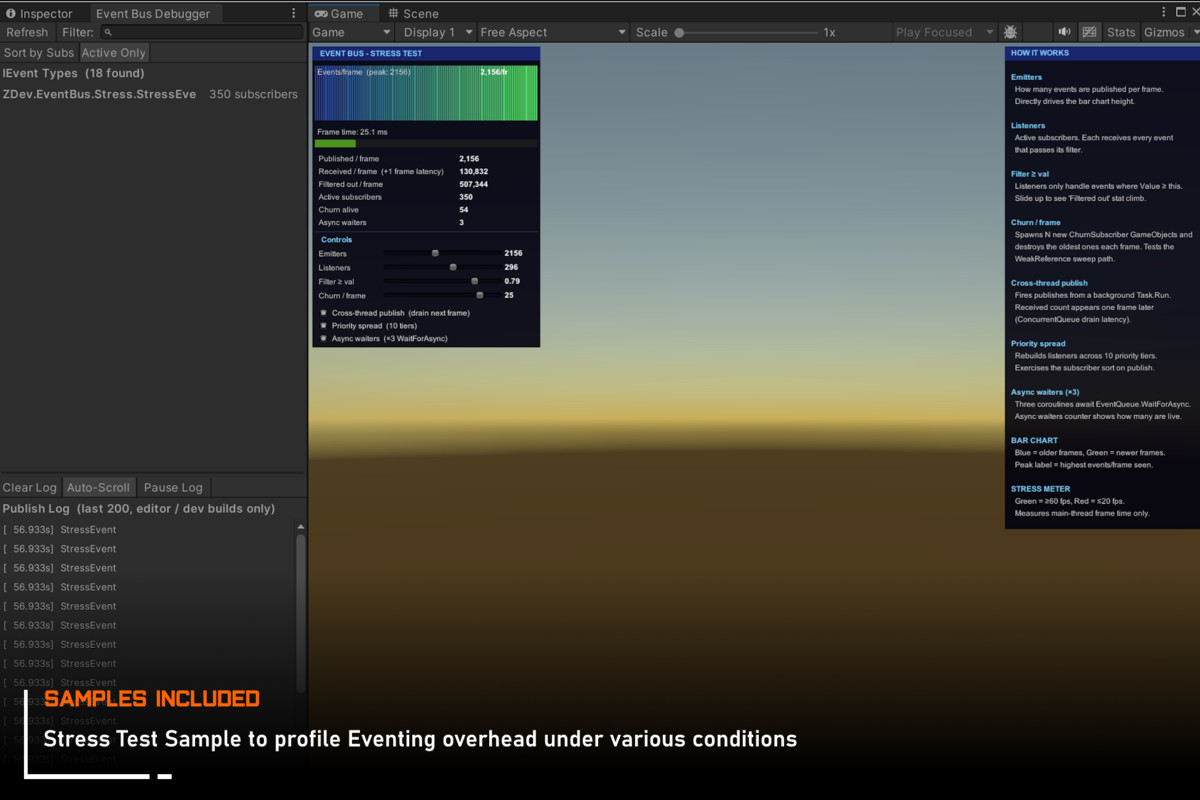This screenshot has height=800, width=1200.
Task: Click 'IEvent Types (18 found)' heading
Action: [x=74, y=73]
